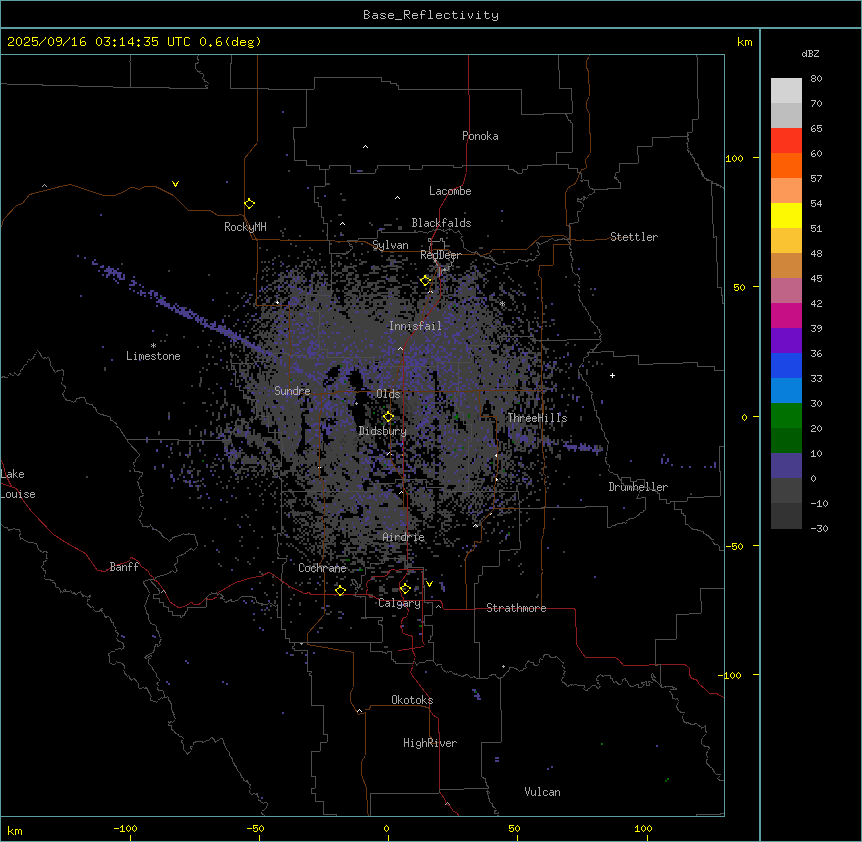Pick the purple 39–36 dBZ legend swatch
Screen dimensions: 862x842
click(x=786, y=341)
